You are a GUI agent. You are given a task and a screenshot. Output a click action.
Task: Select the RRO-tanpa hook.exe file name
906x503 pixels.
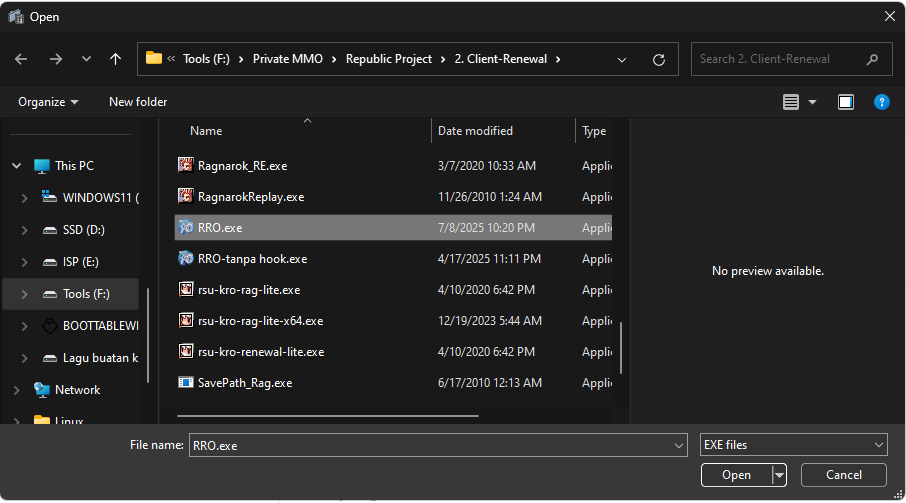(x=253, y=259)
